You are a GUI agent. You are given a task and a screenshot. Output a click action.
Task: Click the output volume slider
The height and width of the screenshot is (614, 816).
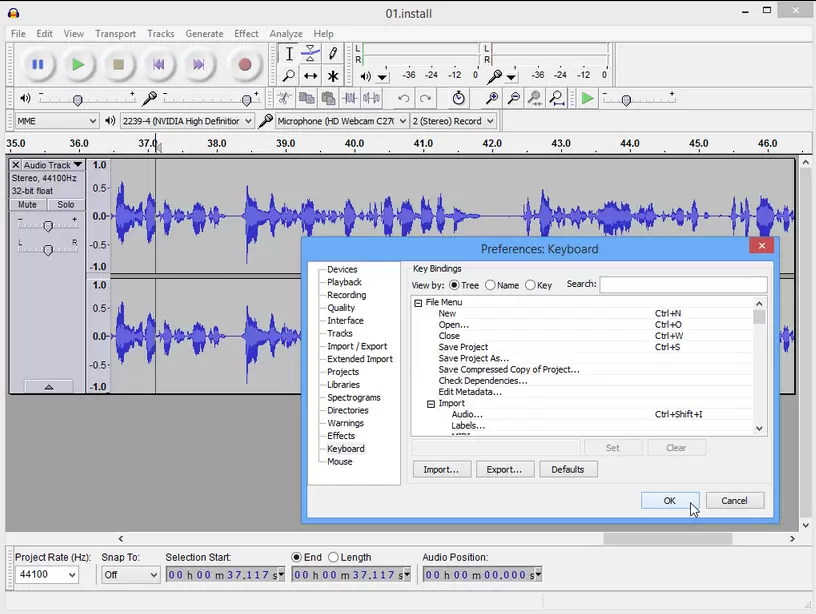[x=87, y=98]
